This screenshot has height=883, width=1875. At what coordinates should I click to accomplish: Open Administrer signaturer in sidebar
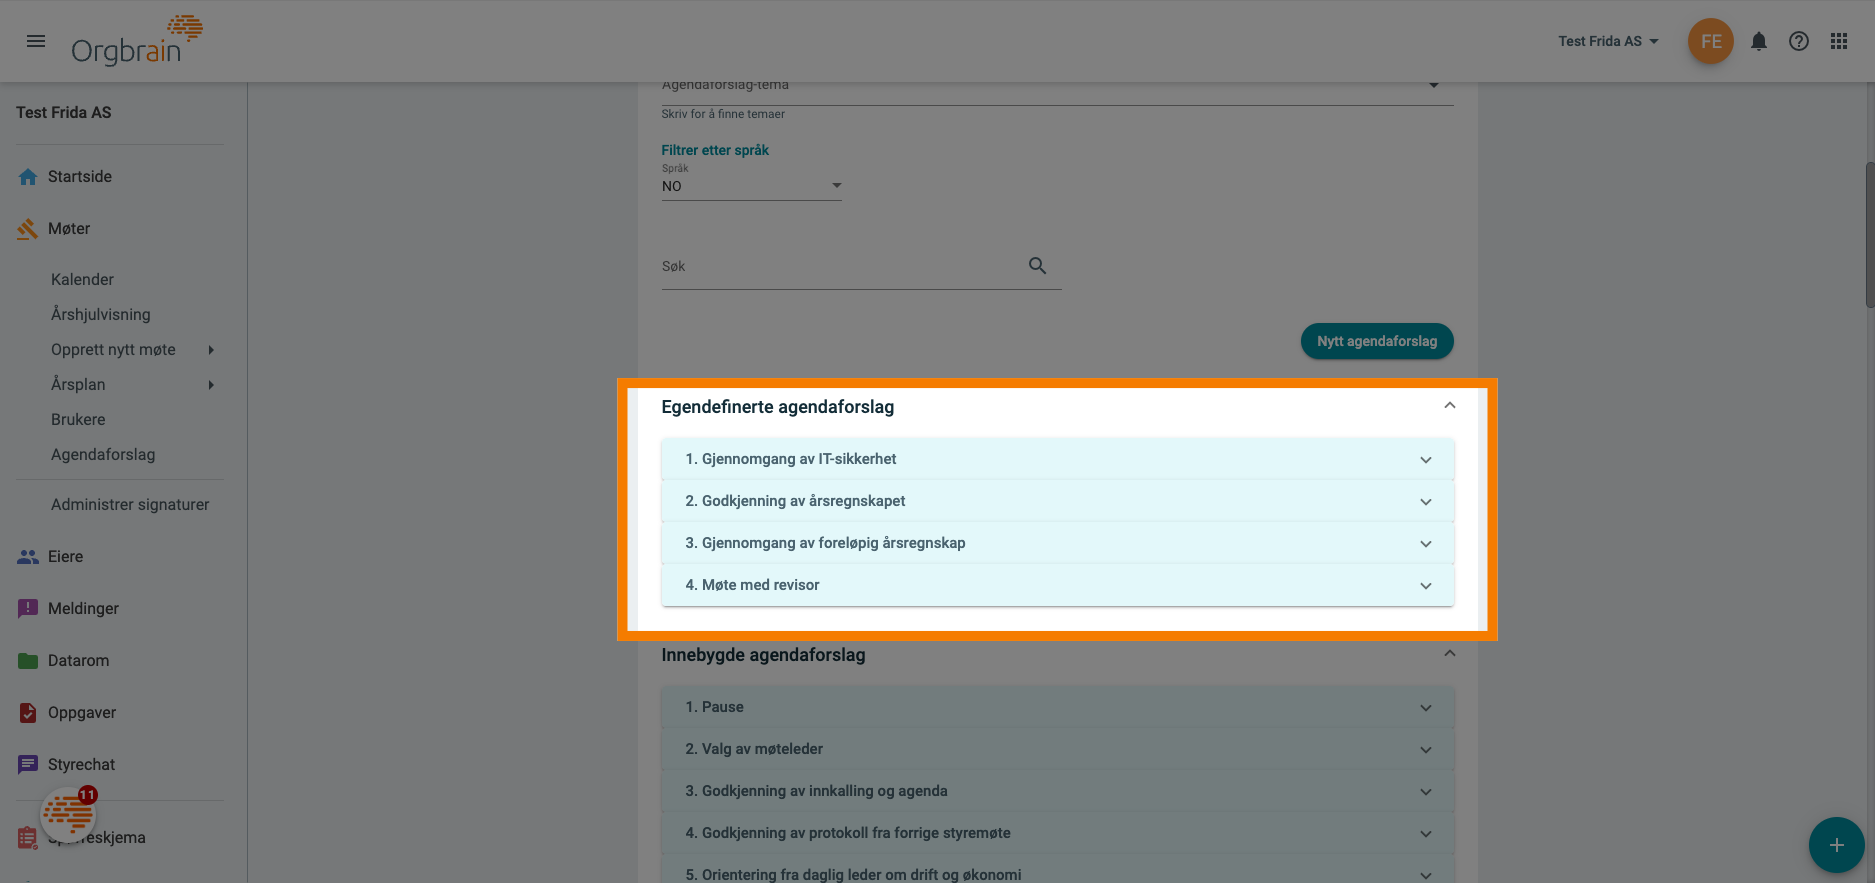(x=130, y=505)
